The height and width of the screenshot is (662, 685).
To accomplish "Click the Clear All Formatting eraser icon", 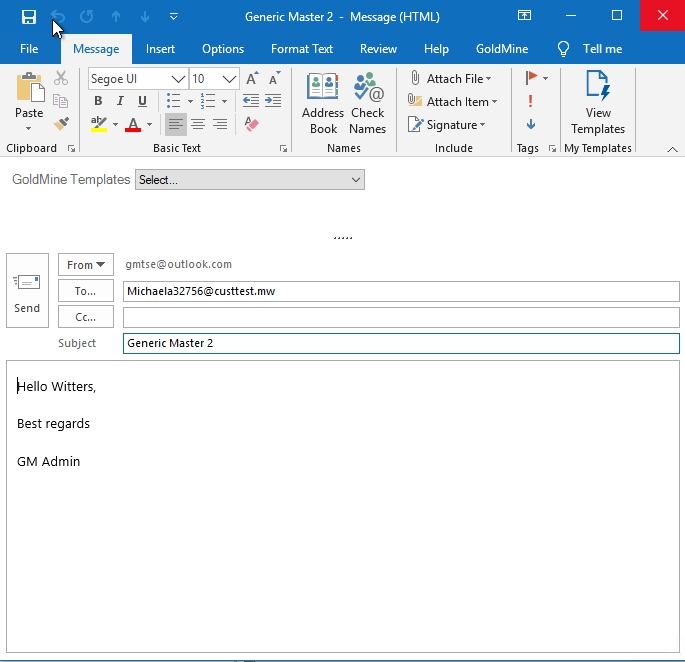I will [x=251, y=125].
